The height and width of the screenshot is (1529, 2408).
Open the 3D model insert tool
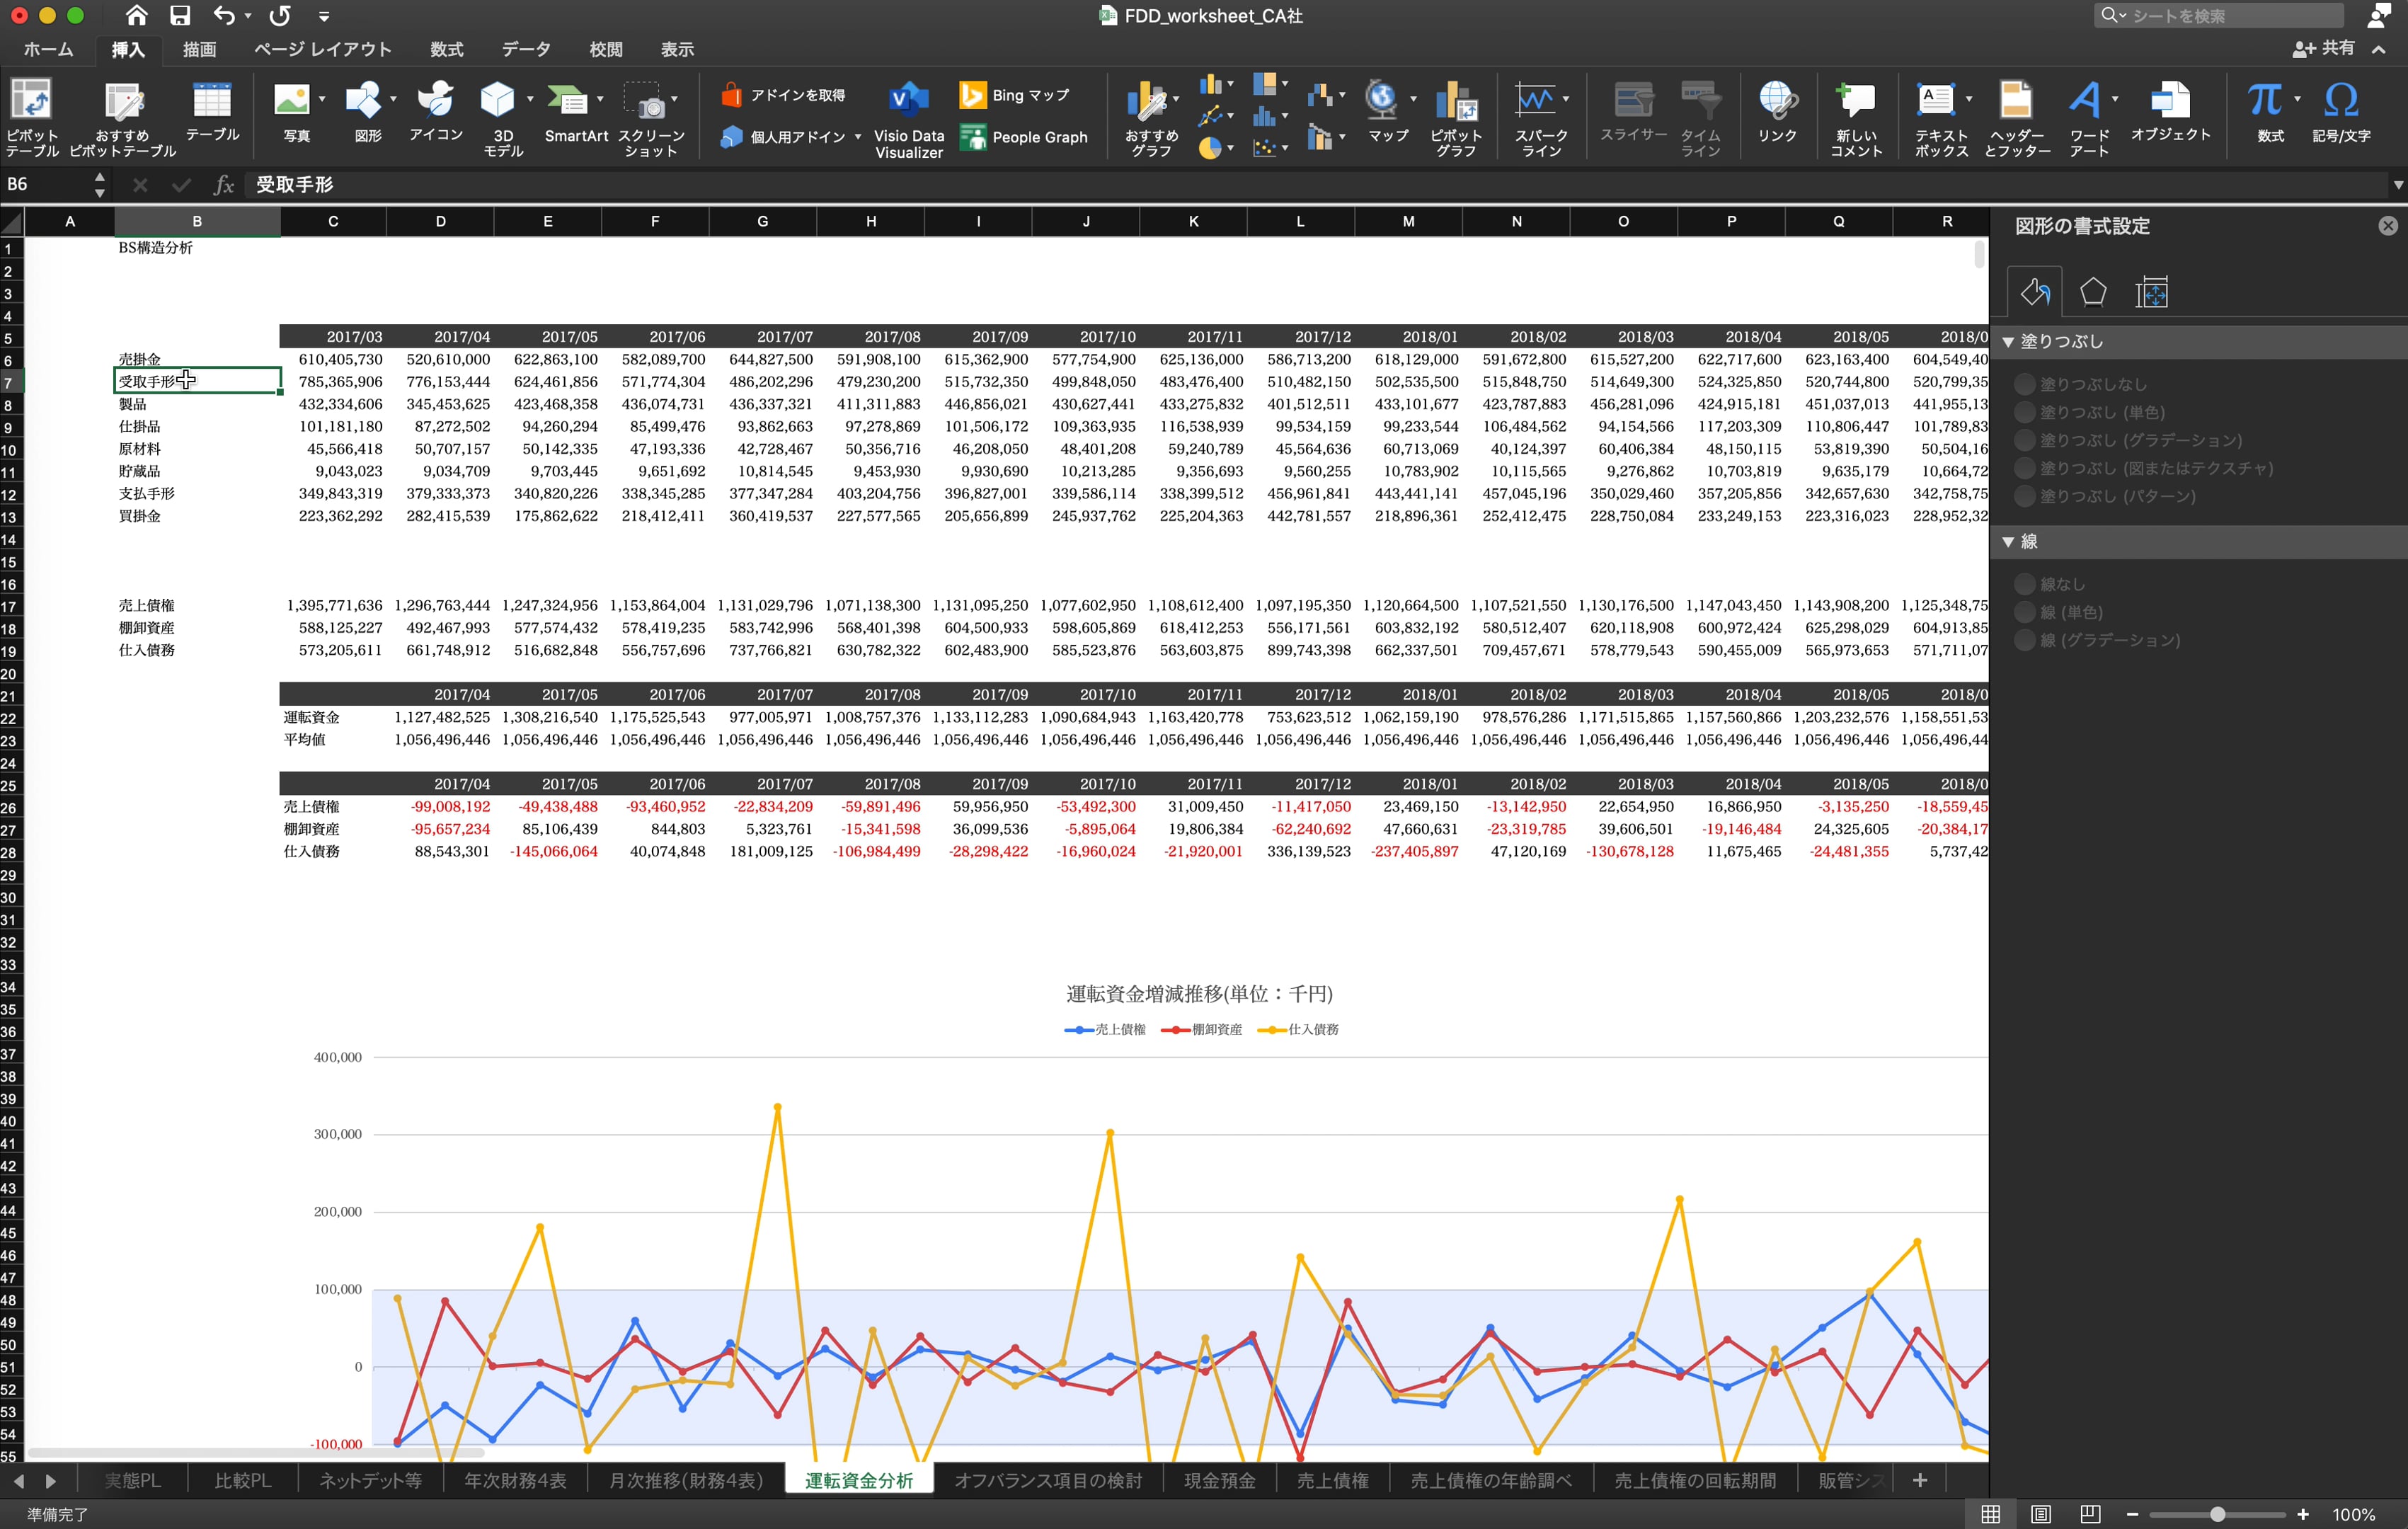click(497, 100)
